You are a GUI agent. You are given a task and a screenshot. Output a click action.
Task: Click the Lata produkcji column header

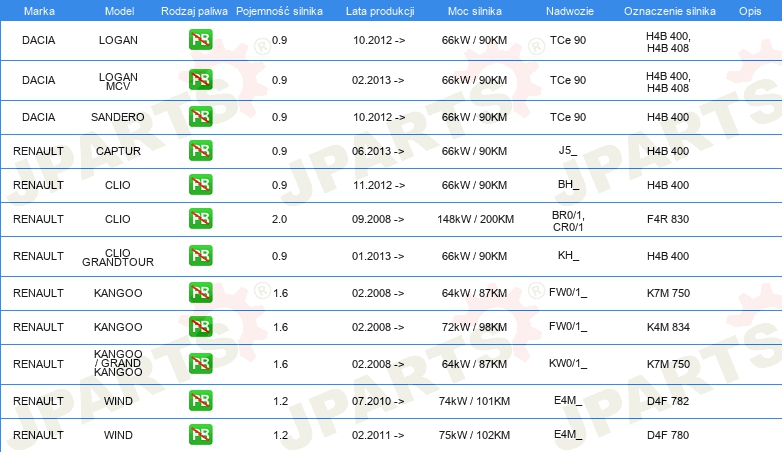point(380,11)
